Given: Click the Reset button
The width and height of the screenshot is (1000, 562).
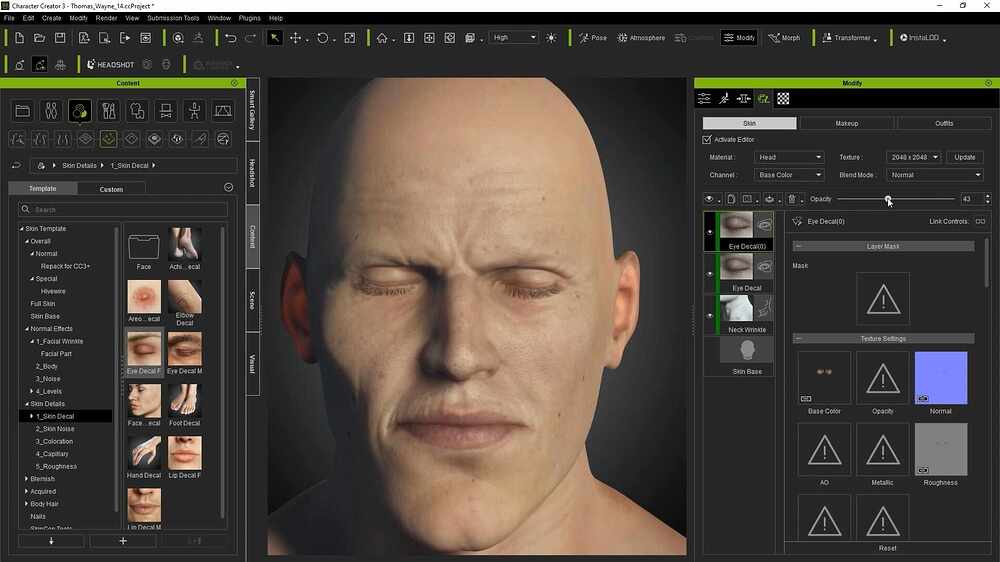Looking at the screenshot, I should tap(887, 548).
